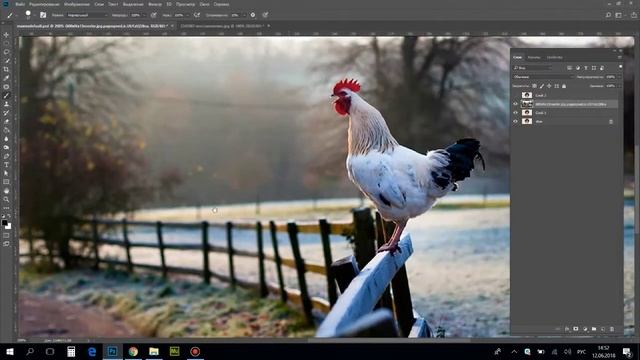Show the hidden top Слой 2 layer
640x360 pixels.
[516, 95]
